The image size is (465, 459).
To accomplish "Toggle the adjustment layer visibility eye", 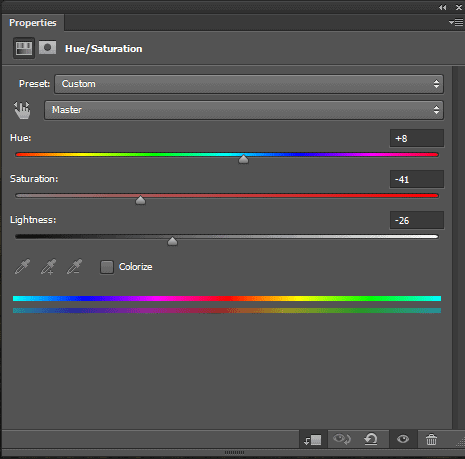I will 403,439.
